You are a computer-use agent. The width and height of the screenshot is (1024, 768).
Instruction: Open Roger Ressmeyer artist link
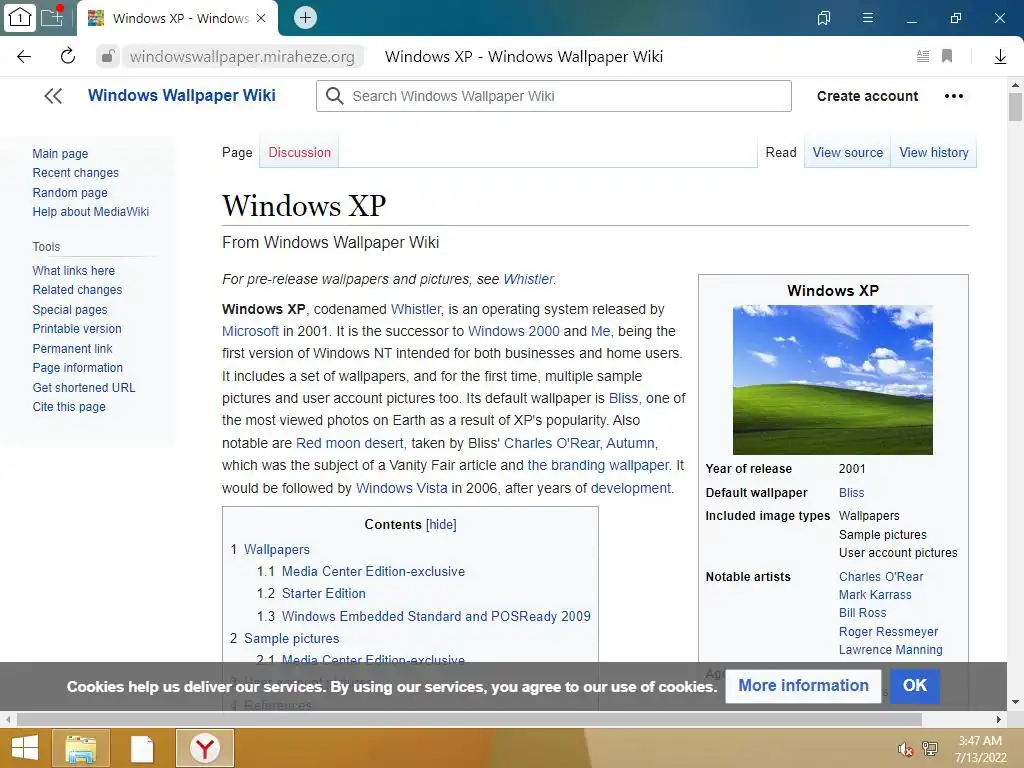click(x=888, y=632)
